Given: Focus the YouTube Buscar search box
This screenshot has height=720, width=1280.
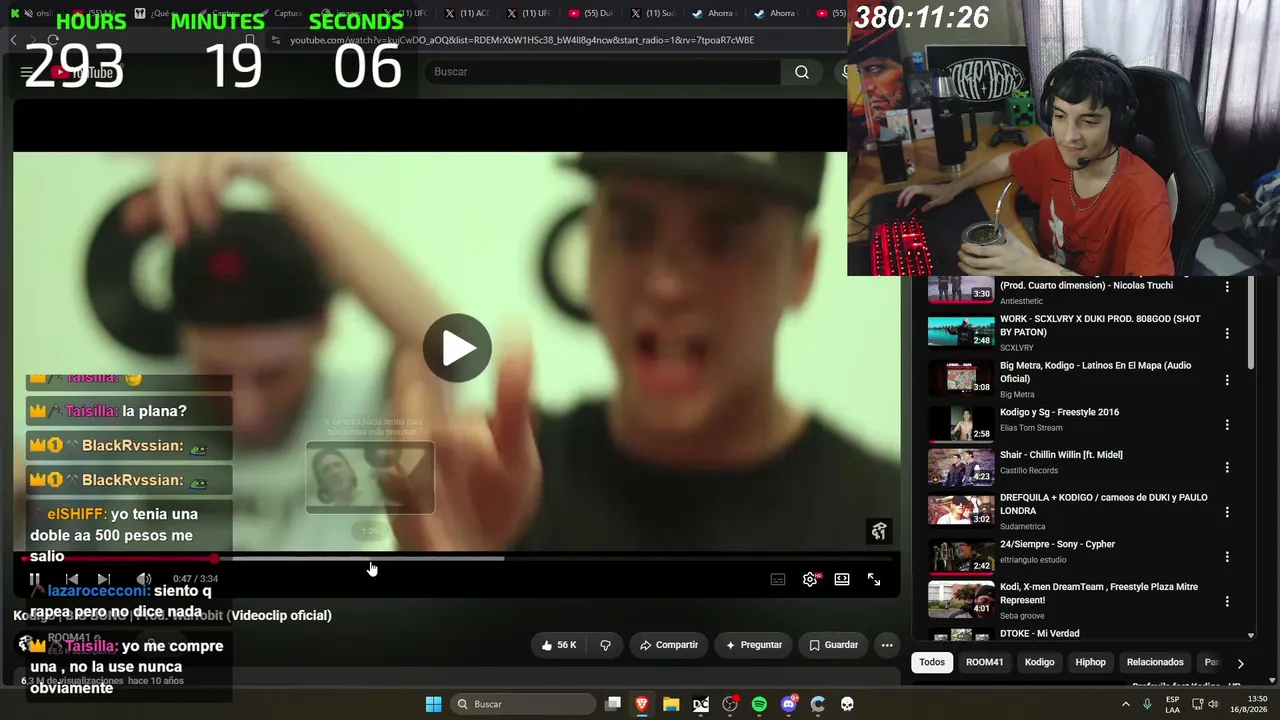Looking at the screenshot, I should coord(604,72).
